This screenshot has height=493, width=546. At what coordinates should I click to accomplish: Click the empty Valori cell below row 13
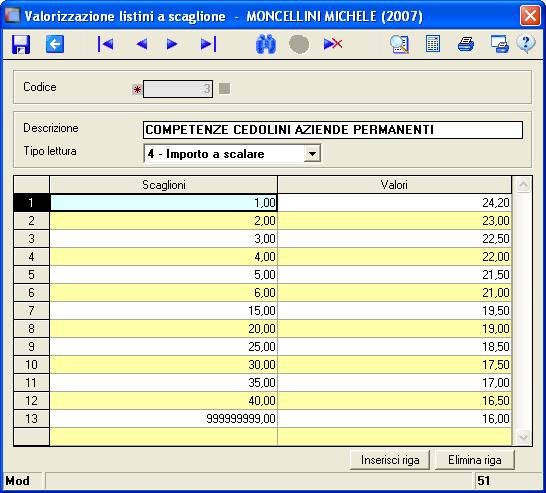tap(395, 437)
